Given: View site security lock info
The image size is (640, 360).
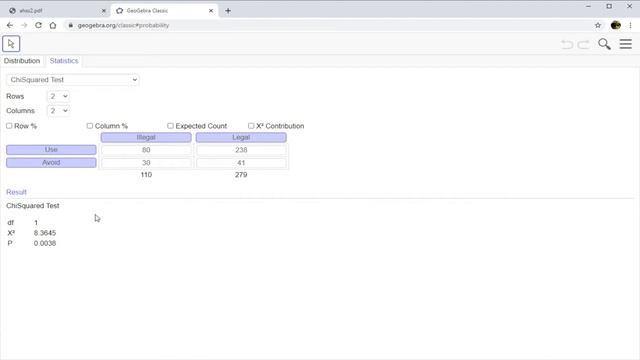Looking at the screenshot, I should [71, 25].
